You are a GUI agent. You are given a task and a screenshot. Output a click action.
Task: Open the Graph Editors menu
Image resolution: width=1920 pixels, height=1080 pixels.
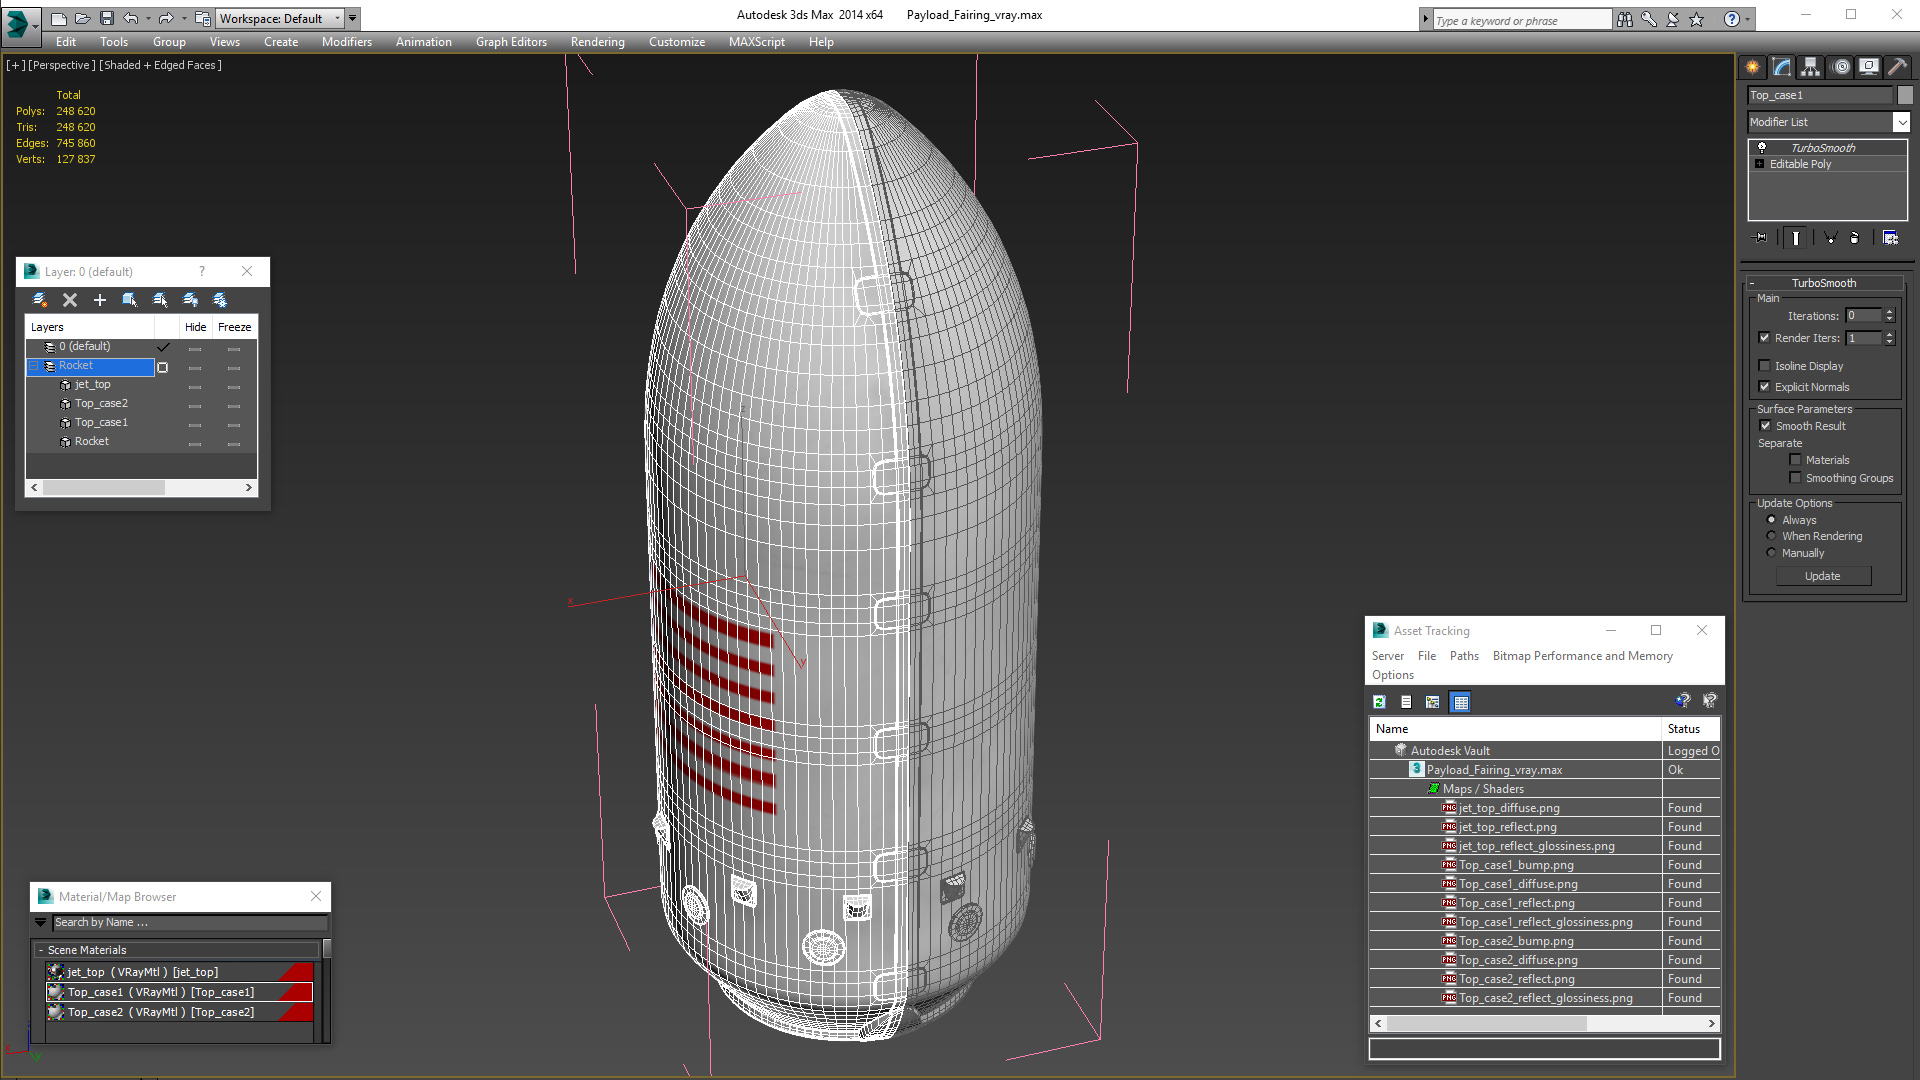(511, 42)
